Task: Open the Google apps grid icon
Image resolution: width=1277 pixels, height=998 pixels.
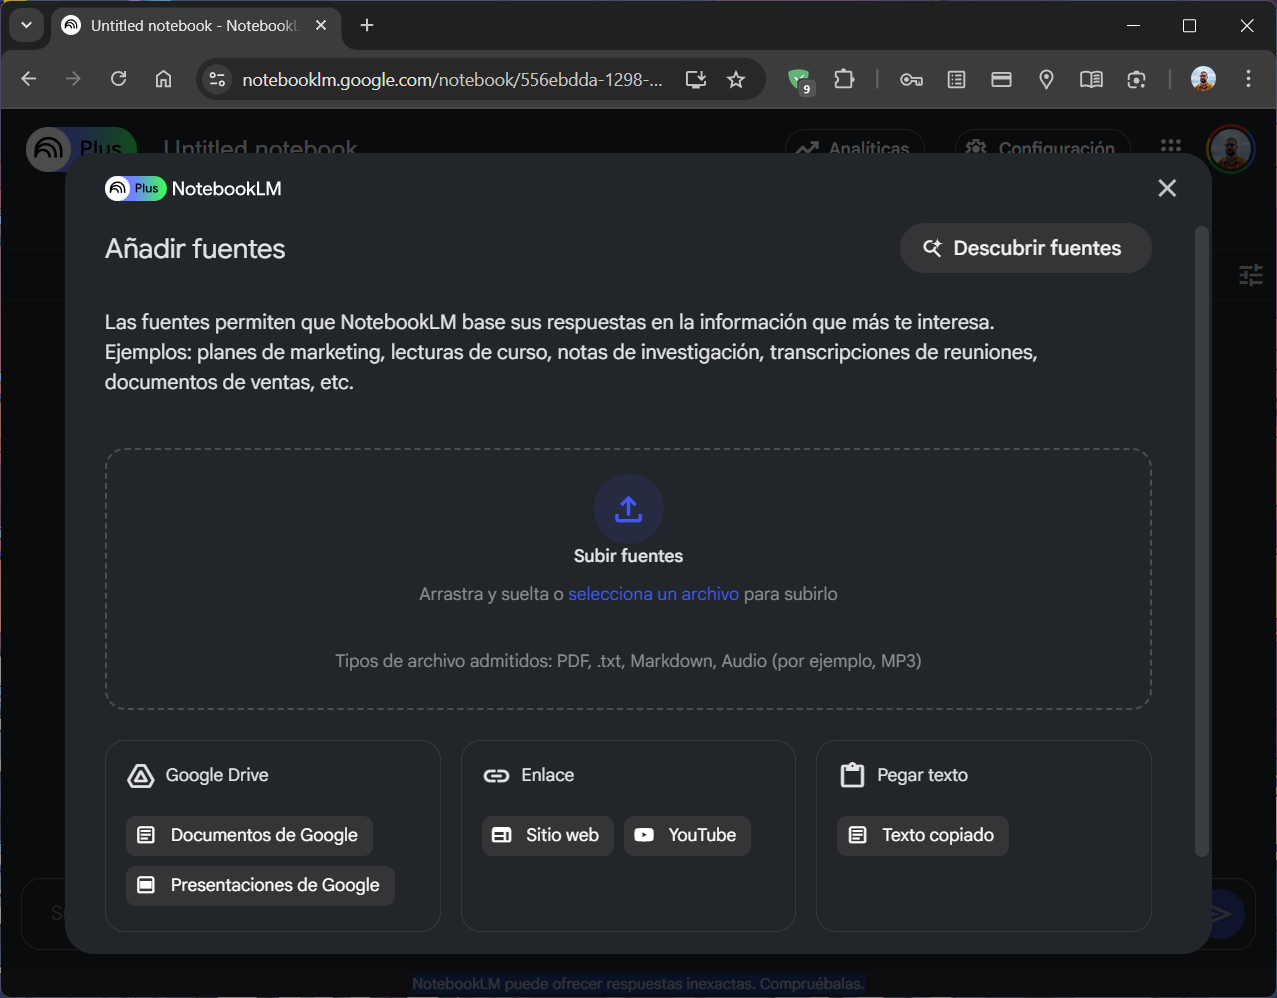Action: pos(1171,146)
